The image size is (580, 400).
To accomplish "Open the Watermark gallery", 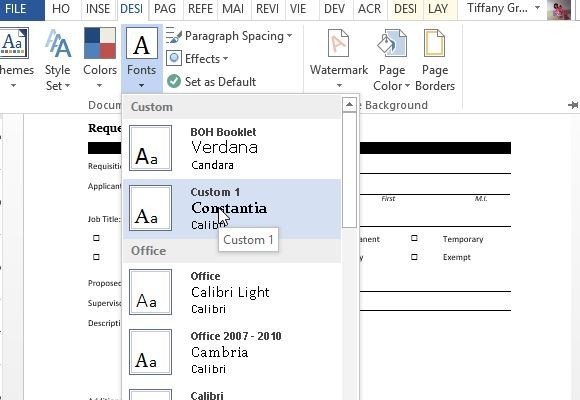I will pyautogui.click(x=338, y=59).
